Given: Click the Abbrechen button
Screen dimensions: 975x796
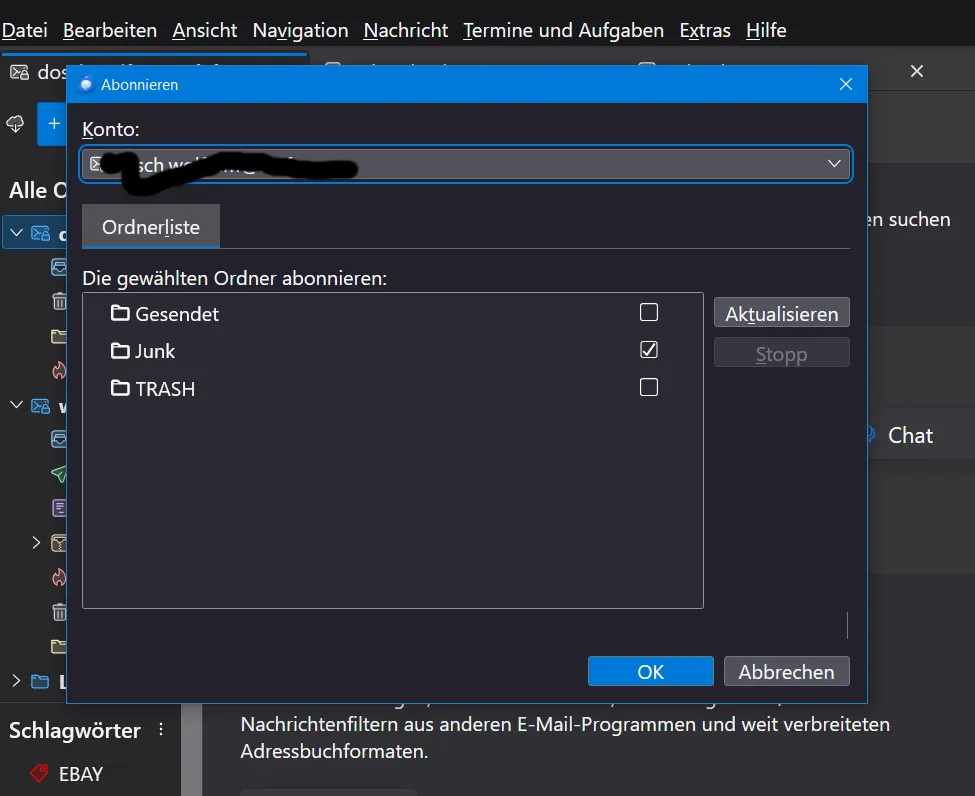Looking at the screenshot, I should coord(787,672).
